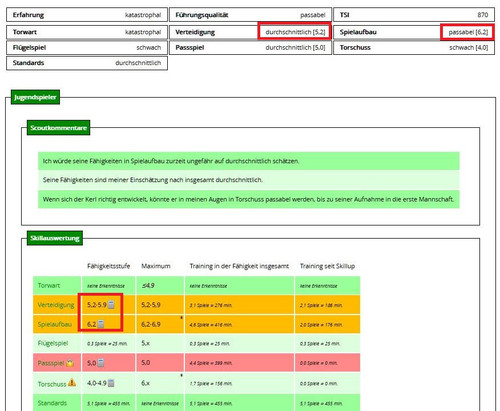The height and width of the screenshot is (411, 500).
Task: Click the Torschuss maximum '6.x' cell
Action: point(160,383)
